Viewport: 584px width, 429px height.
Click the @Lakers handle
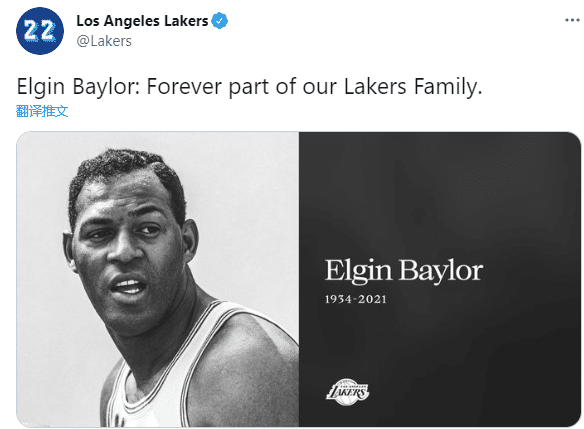point(104,41)
